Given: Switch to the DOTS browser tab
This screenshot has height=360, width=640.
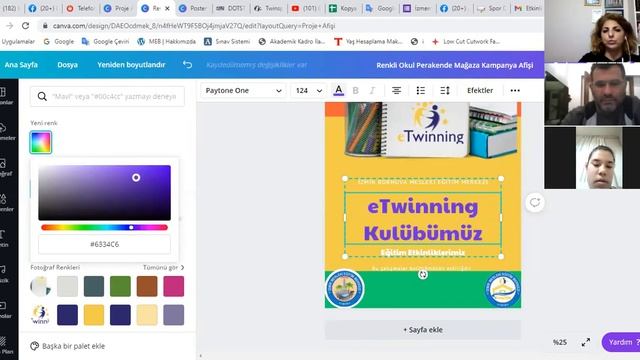Looking at the screenshot, I should pyautogui.click(x=230, y=8).
